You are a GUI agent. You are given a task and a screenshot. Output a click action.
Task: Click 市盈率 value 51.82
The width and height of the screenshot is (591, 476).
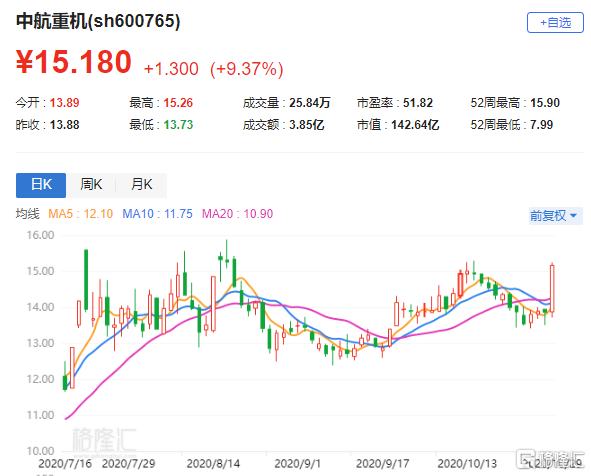pyautogui.click(x=418, y=103)
